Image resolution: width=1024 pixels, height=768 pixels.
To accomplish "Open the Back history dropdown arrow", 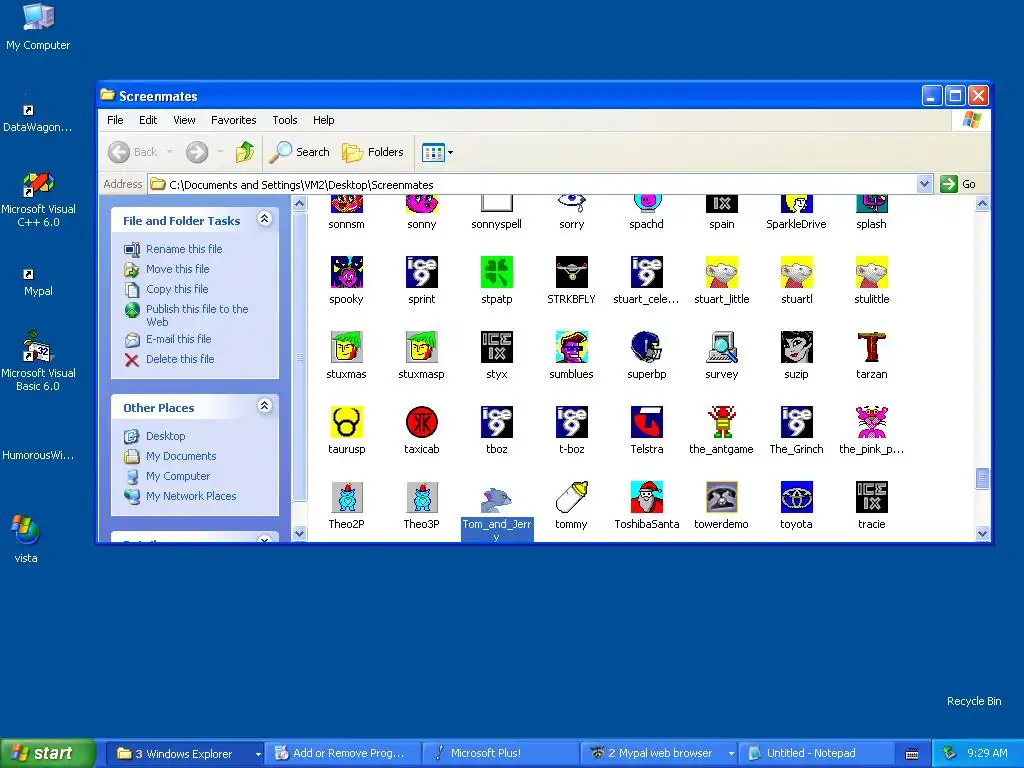I will 169,152.
